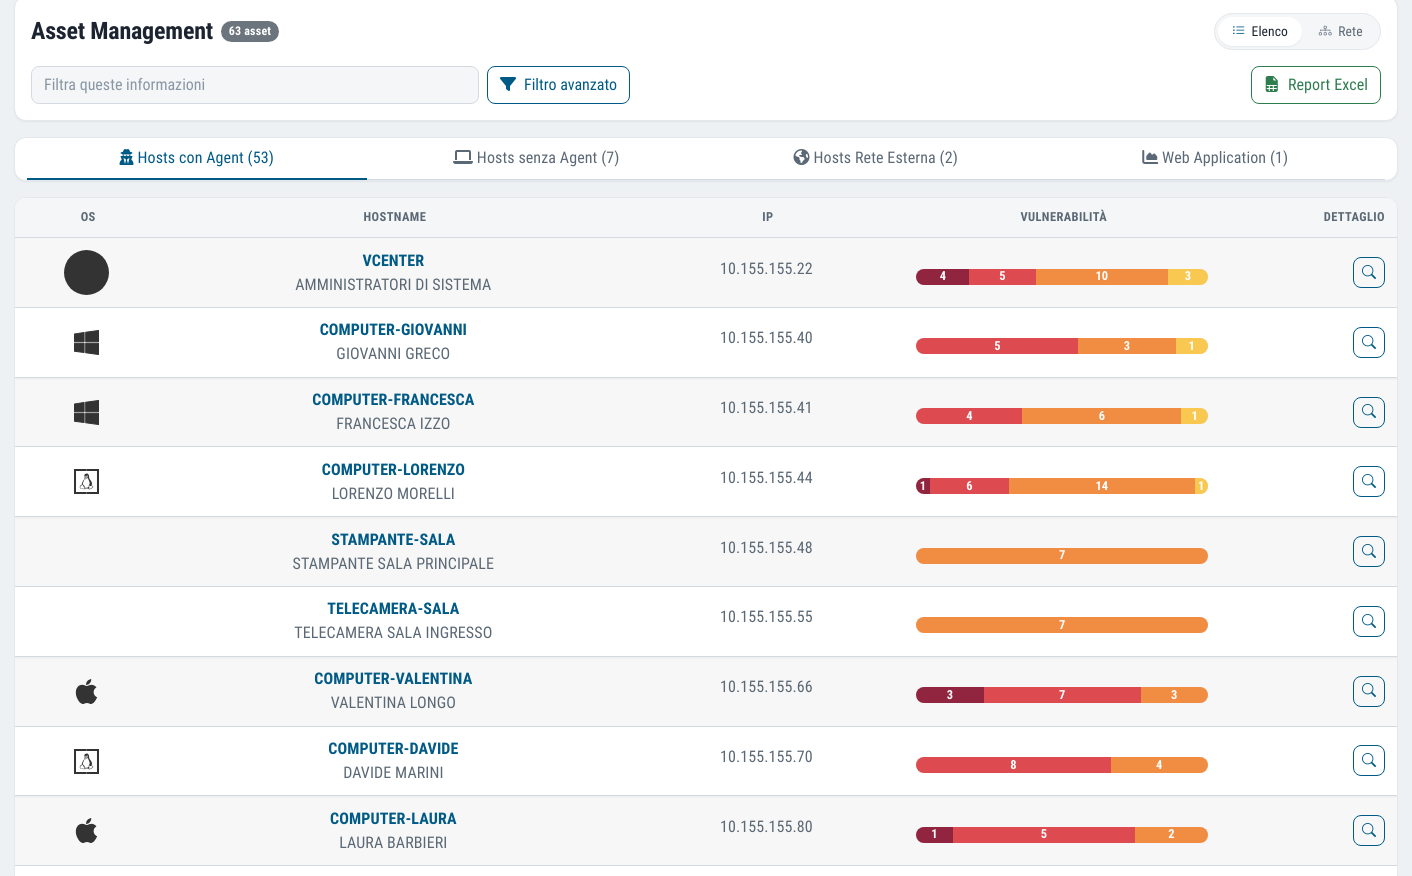Switch to Elenco list view
Screen dimensions: 1412x876
[1260, 31]
